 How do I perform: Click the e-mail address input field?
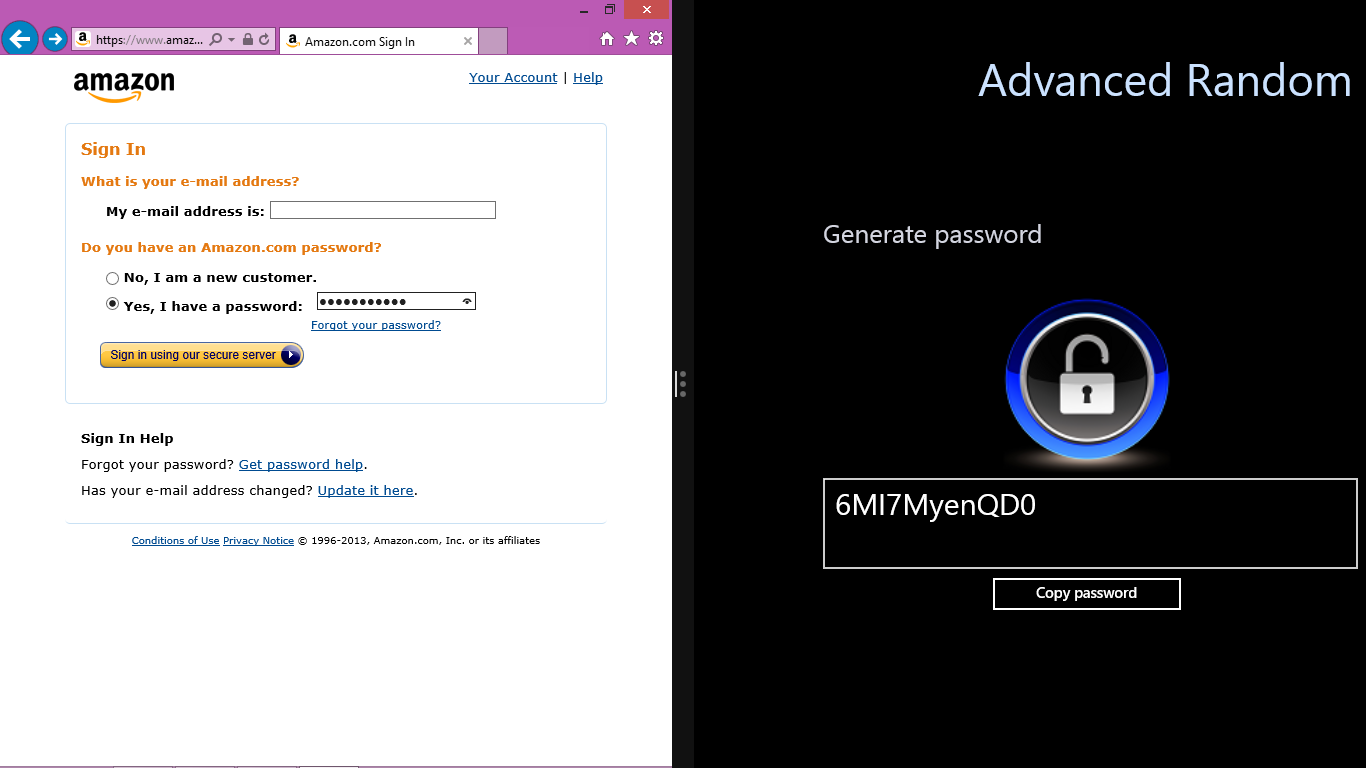click(383, 210)
